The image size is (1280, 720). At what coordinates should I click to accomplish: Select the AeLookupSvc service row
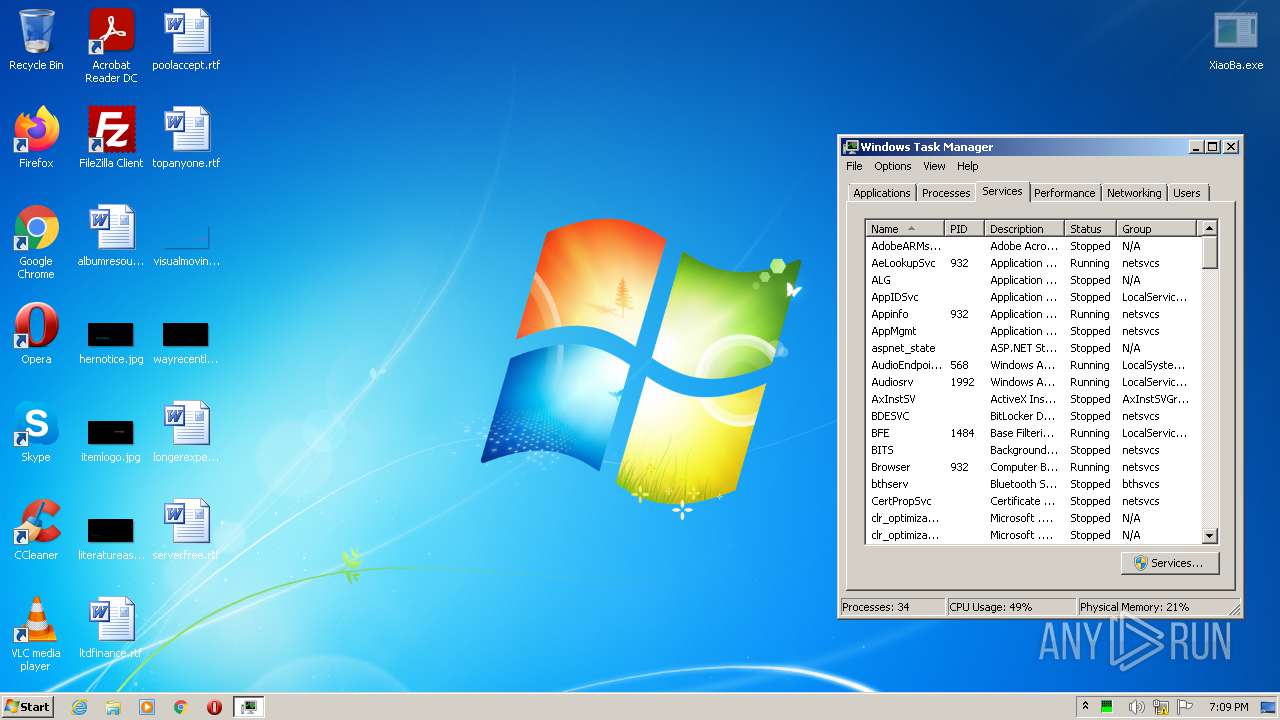[x=1033, y=263]
